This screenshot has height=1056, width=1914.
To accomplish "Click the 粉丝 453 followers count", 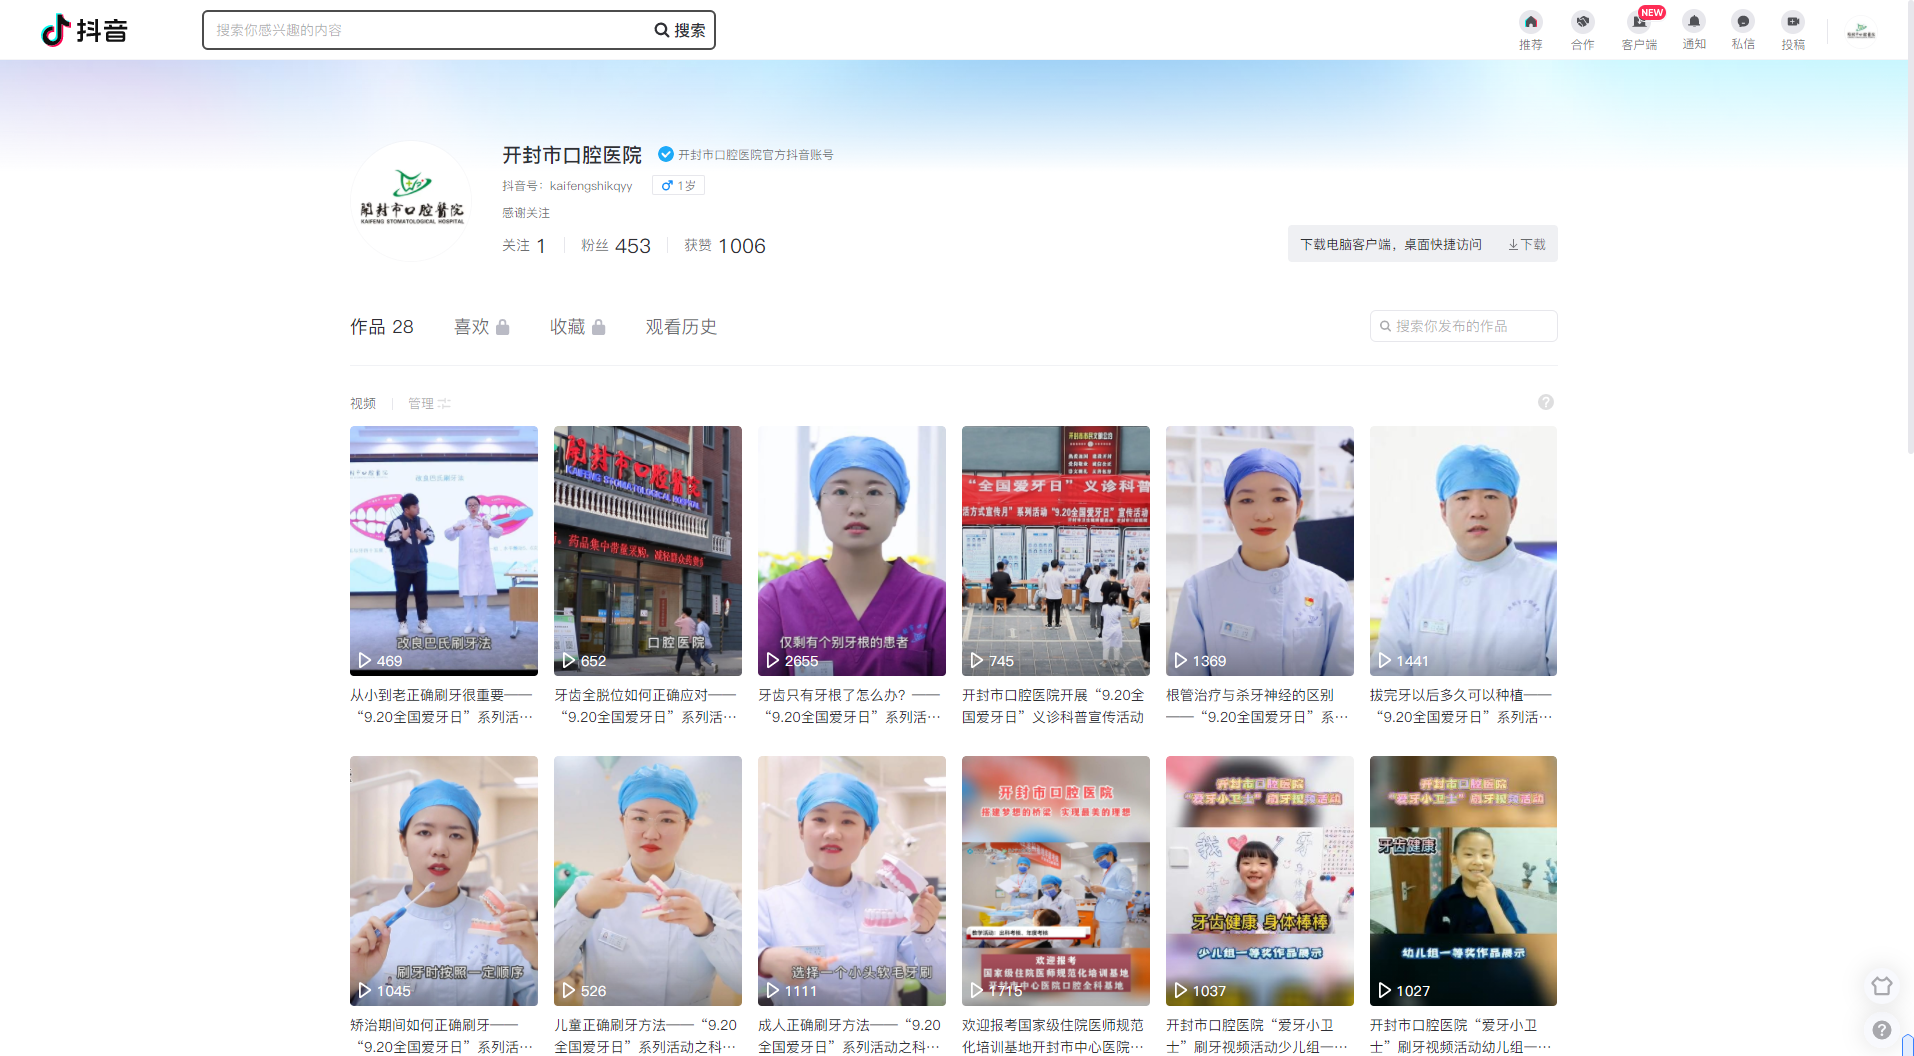I will 615,246.
